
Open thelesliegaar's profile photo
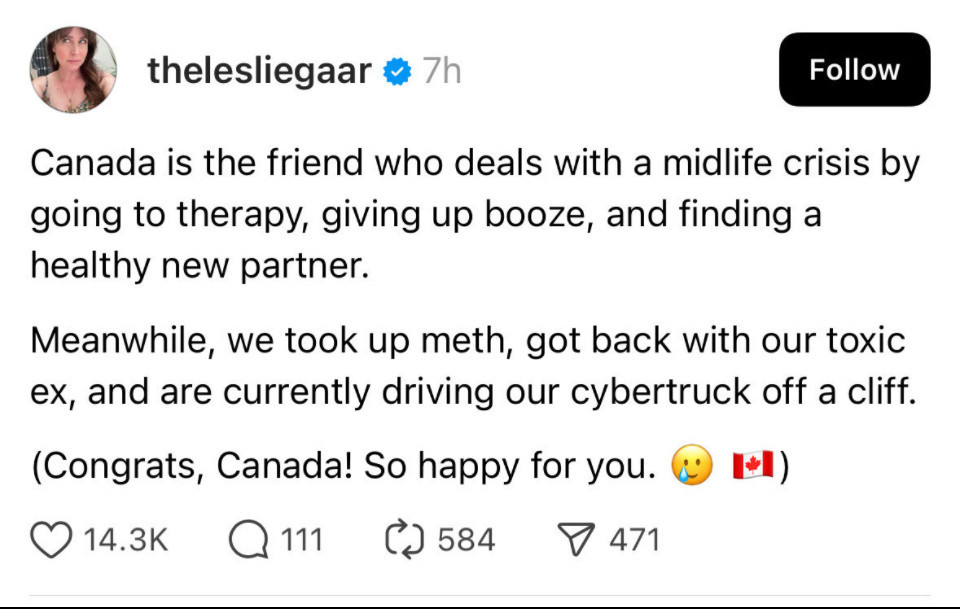pos(73,70)
